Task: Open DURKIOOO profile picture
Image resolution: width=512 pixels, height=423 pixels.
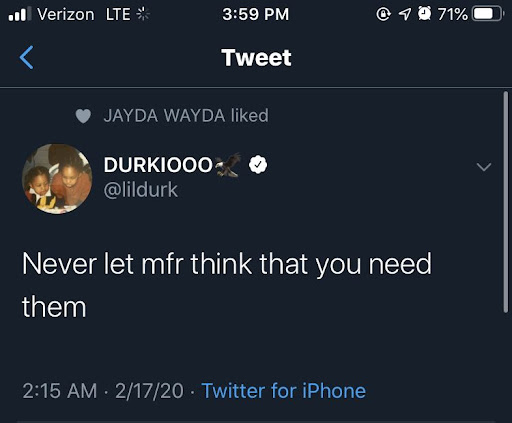Action: [57, 179]
